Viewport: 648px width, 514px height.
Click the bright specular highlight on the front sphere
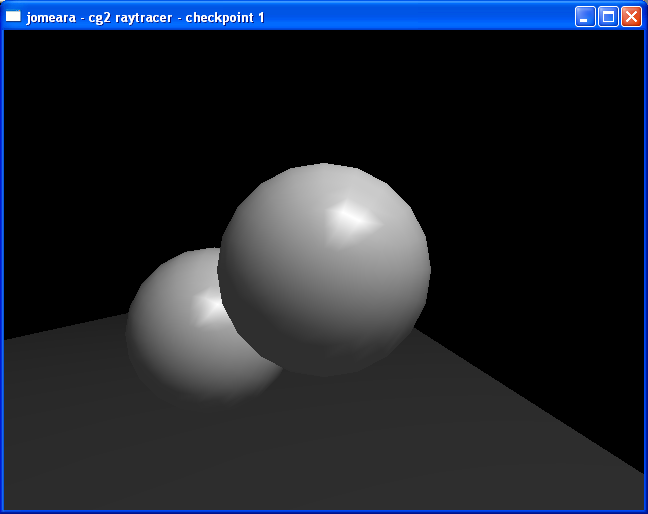pyautogui.click(x=350, y=220)
